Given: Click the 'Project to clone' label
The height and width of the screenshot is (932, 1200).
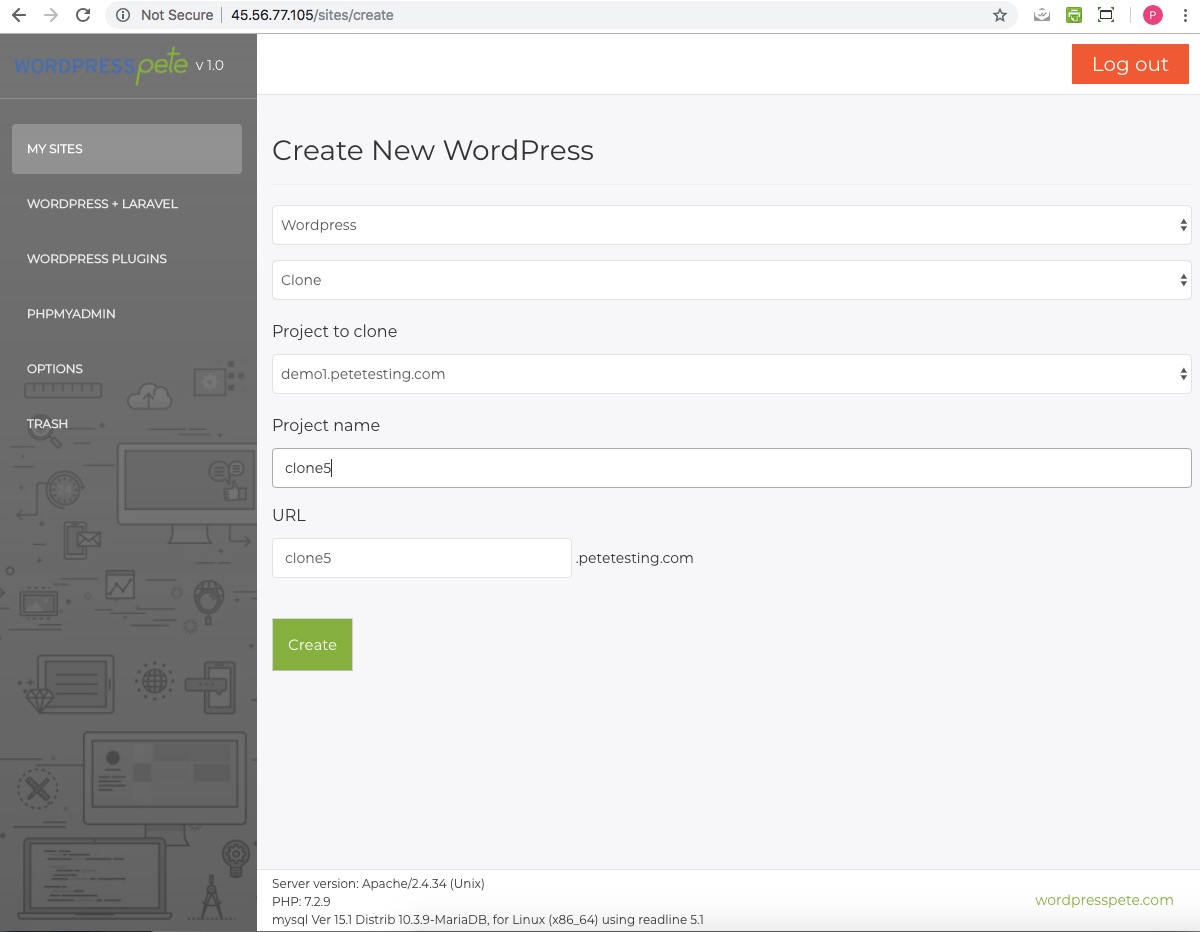Looking at the screenshot, I should [334, 331].
